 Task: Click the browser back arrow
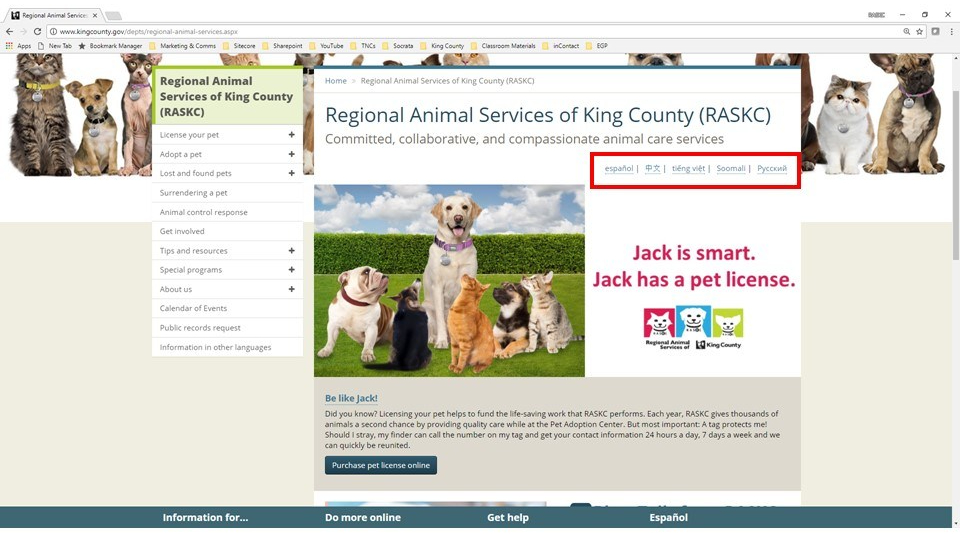[9, 32]
